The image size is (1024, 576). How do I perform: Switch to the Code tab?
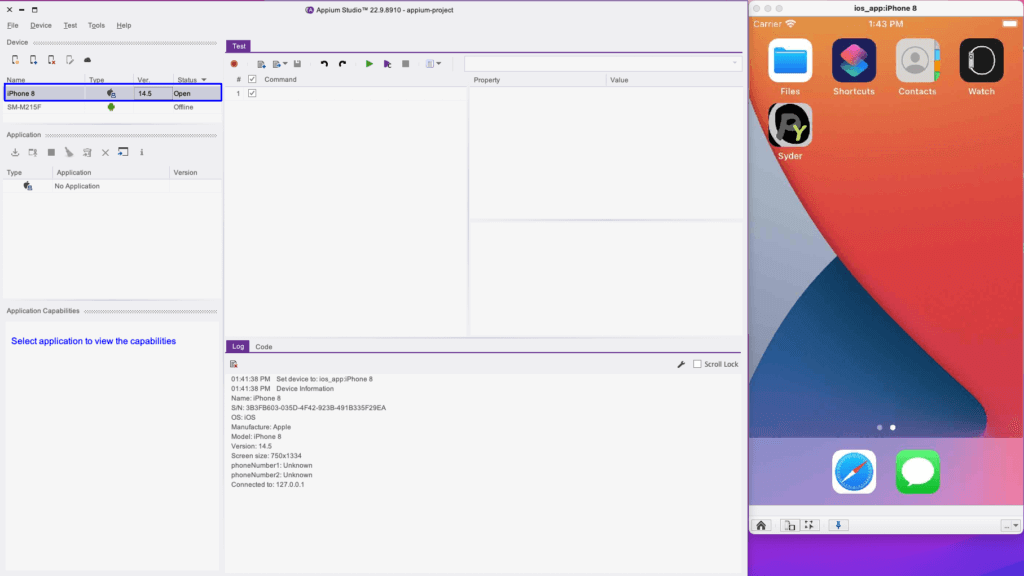pos(263,347)
